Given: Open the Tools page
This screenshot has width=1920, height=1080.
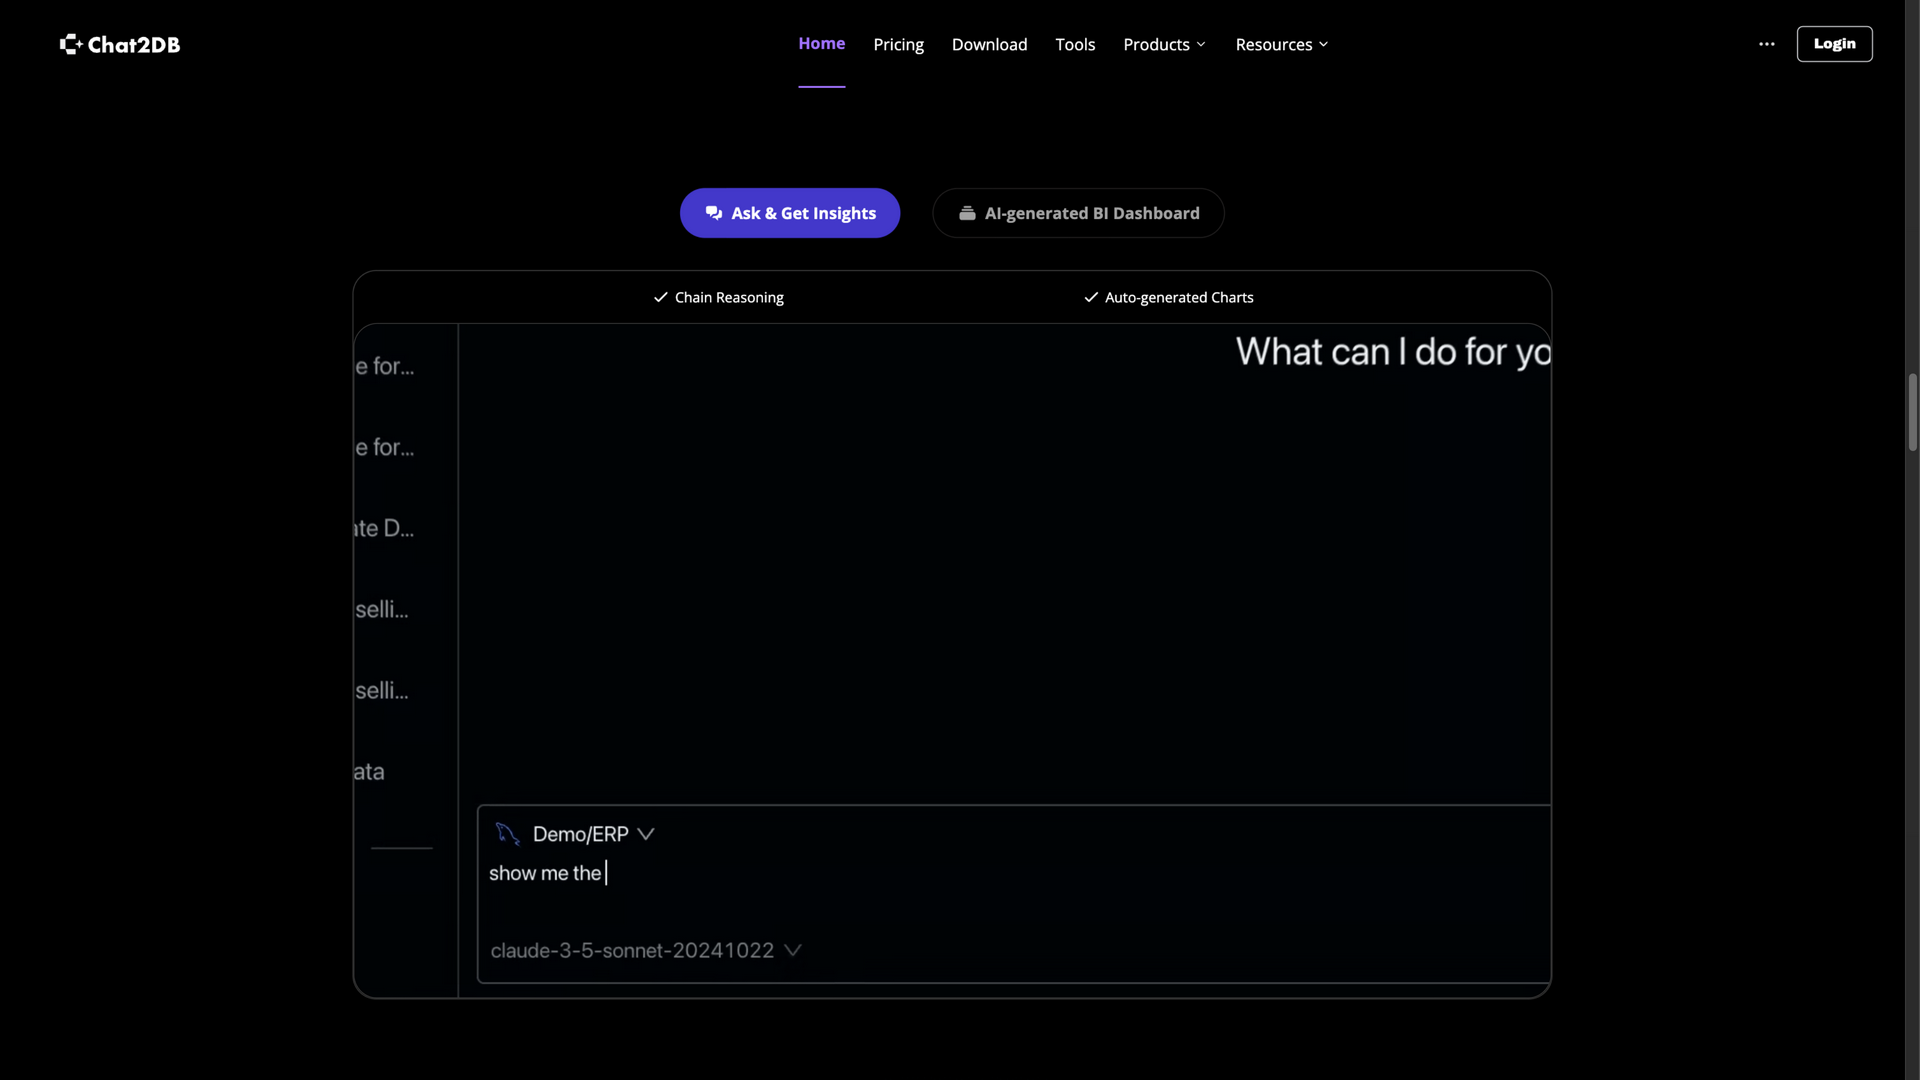Looking at the screenshot, I should pyautogui.click(x=1075, y=44).
